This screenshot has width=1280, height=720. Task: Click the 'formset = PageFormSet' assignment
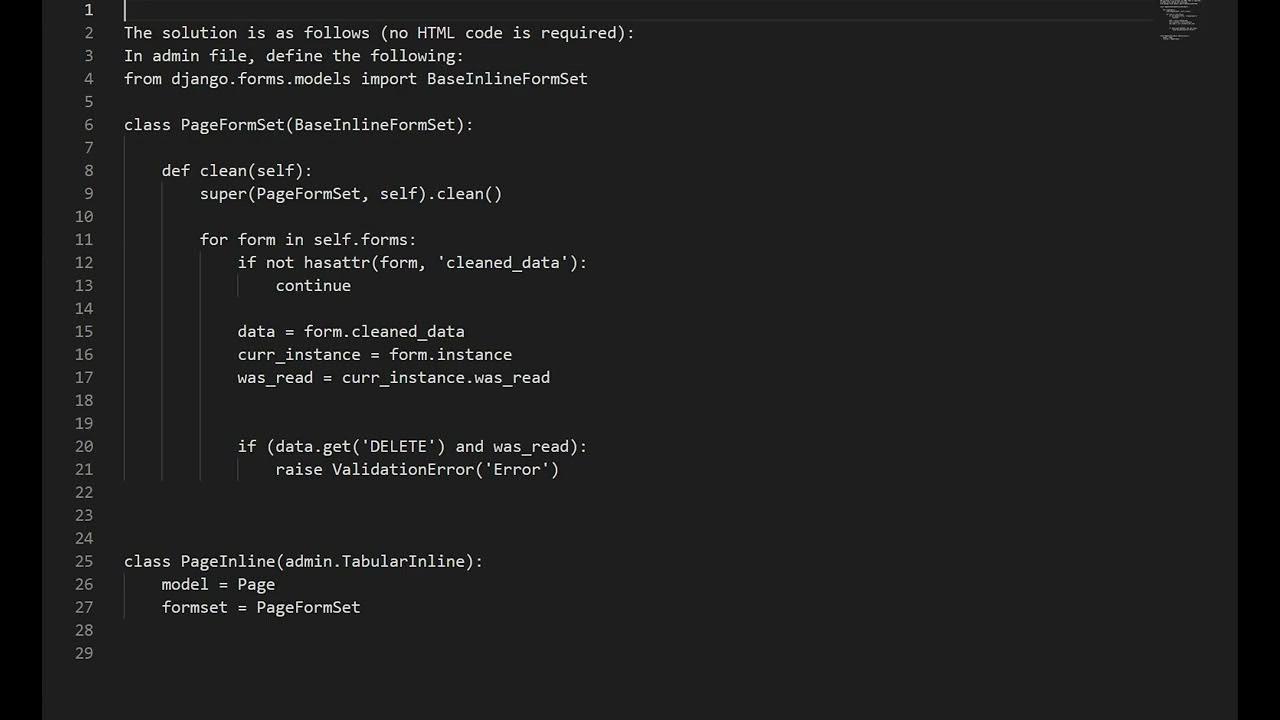(261, 608)
